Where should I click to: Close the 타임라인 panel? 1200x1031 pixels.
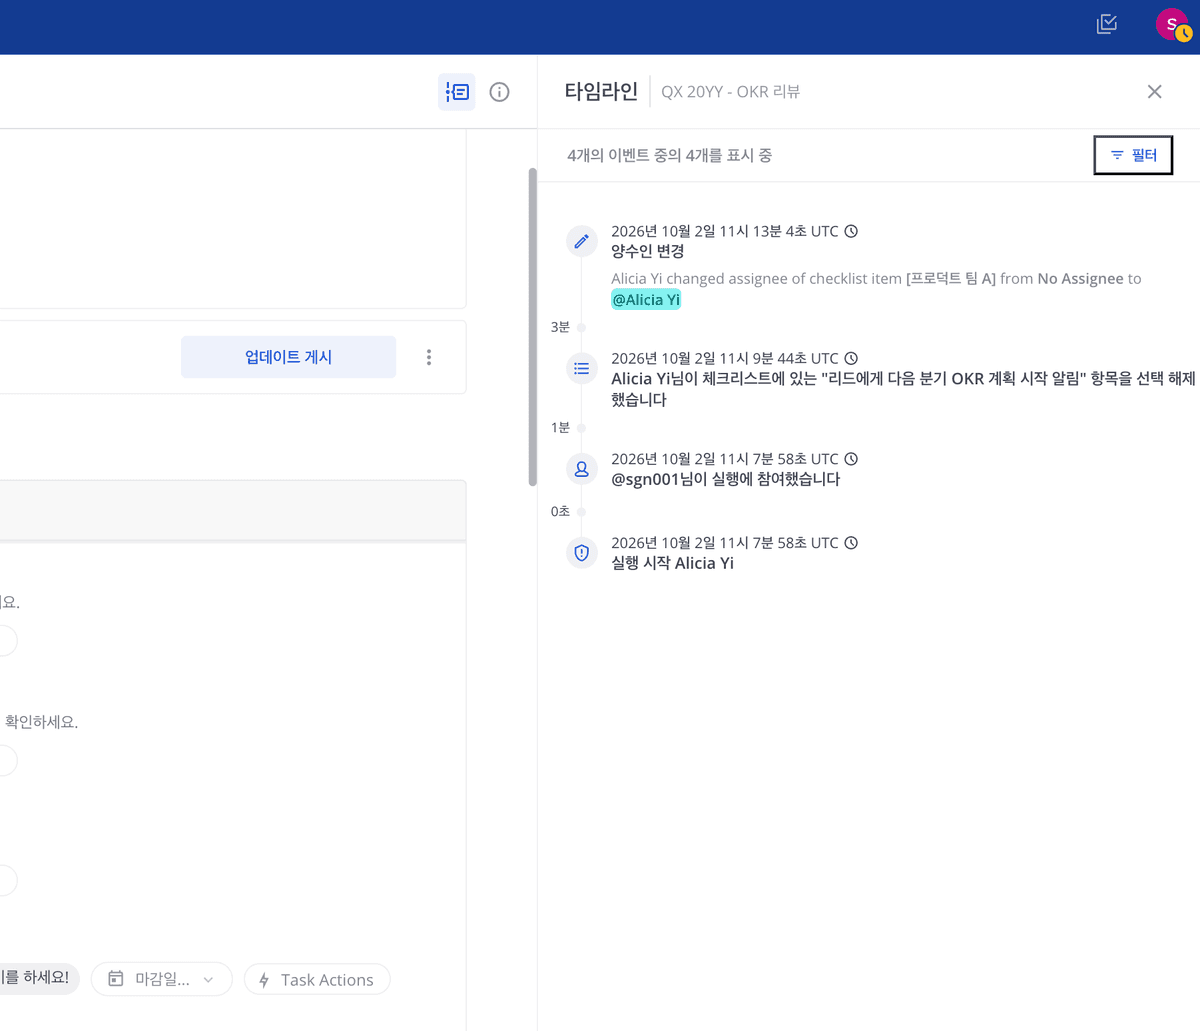point(1154,92)
